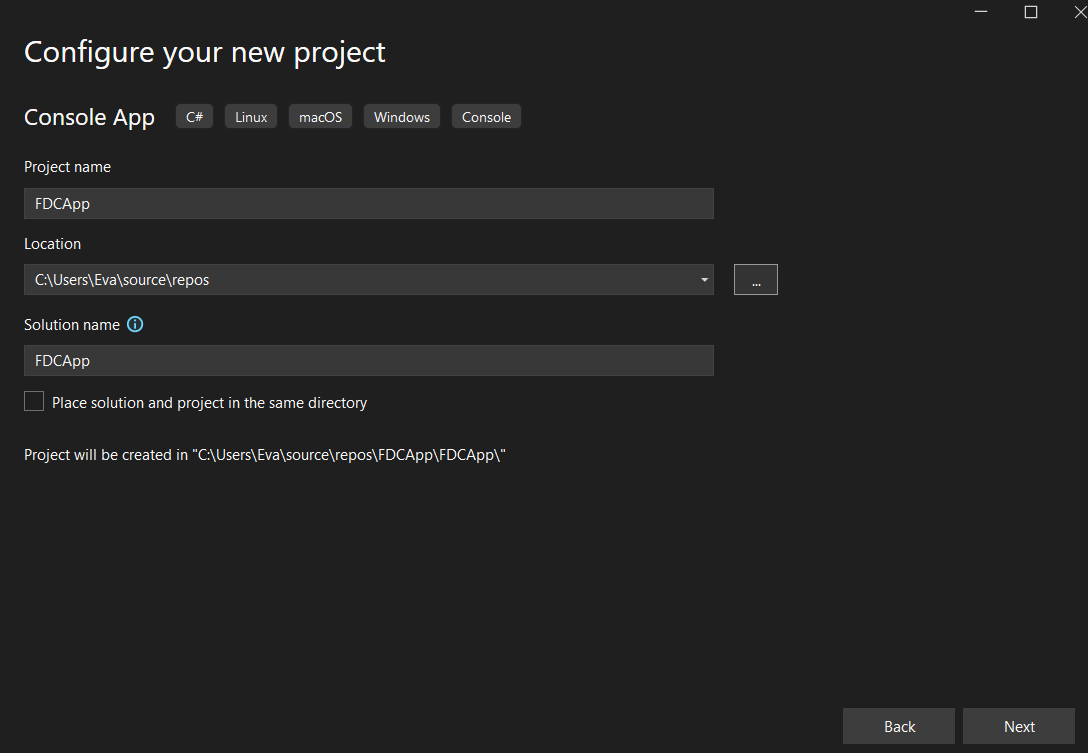This screenshot has height=753, width=1088.
Task: Click the Project name label
Action: pyautogui.click(x=67, y=167)
